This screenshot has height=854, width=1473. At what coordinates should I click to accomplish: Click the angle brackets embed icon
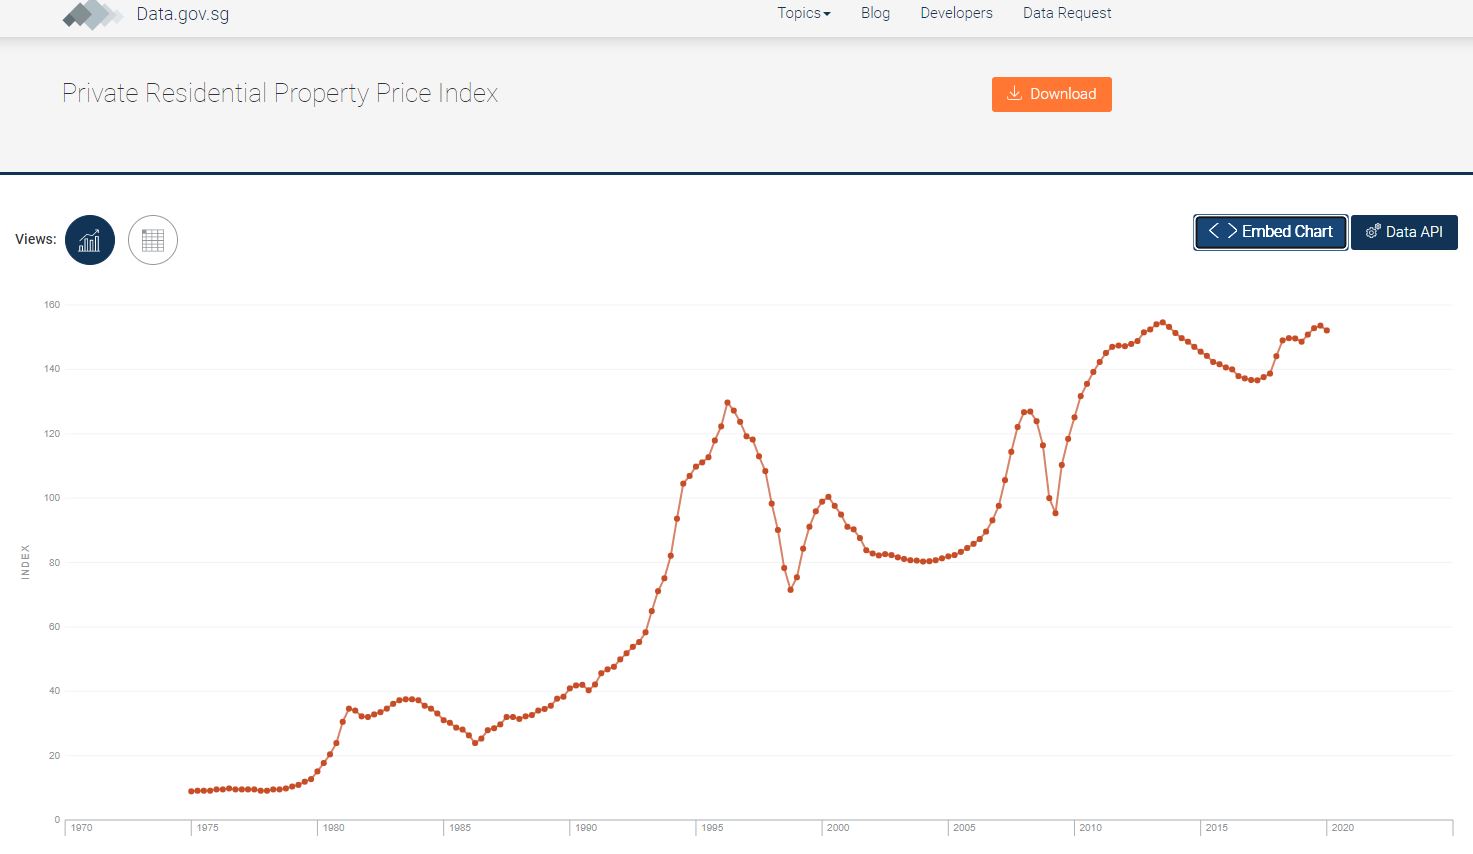click(1222, 231)
